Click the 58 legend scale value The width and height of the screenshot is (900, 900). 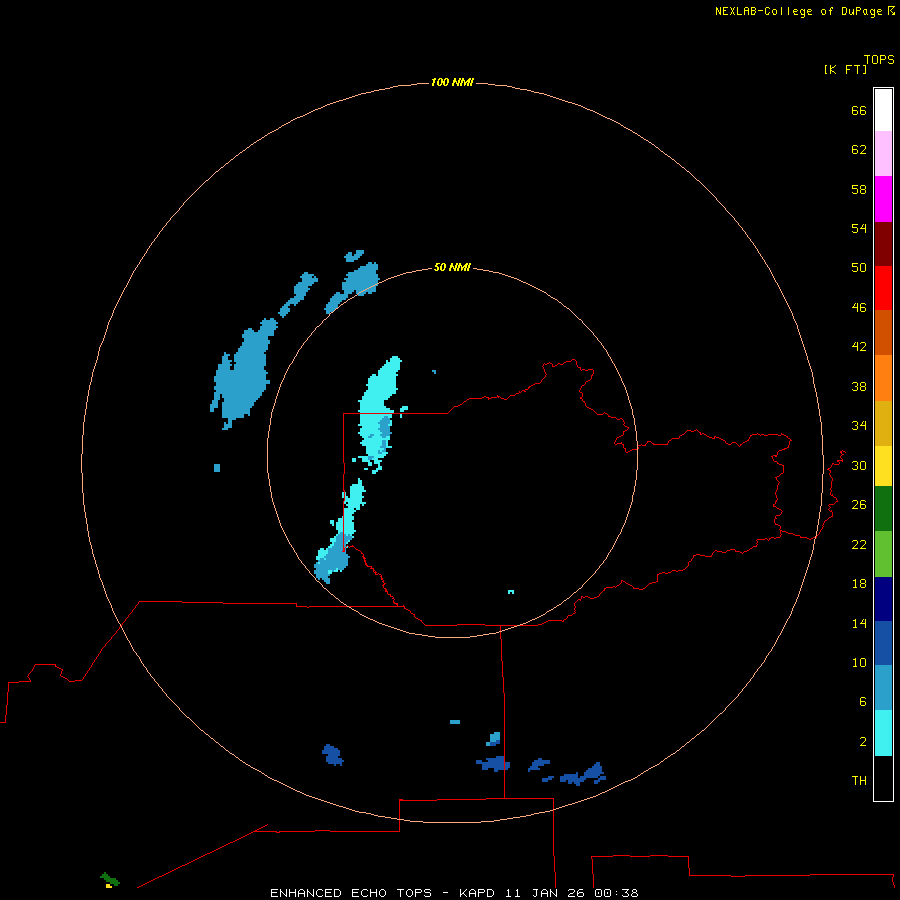click(859, 189)
